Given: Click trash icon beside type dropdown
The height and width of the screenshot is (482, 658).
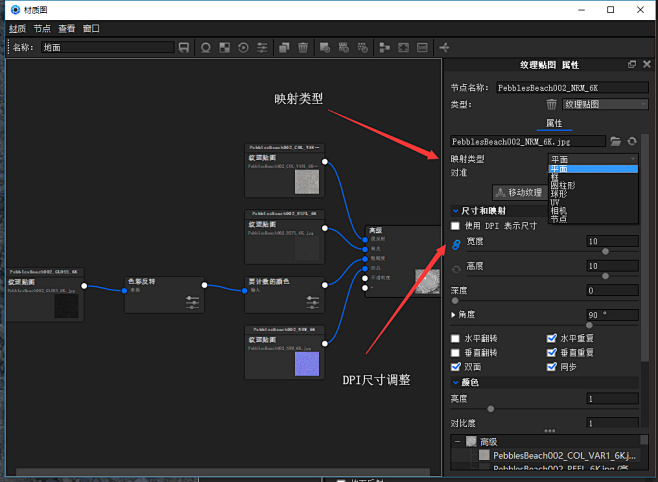Looking at the screenshot, I should pyautogui.click(x=551, y=104).
